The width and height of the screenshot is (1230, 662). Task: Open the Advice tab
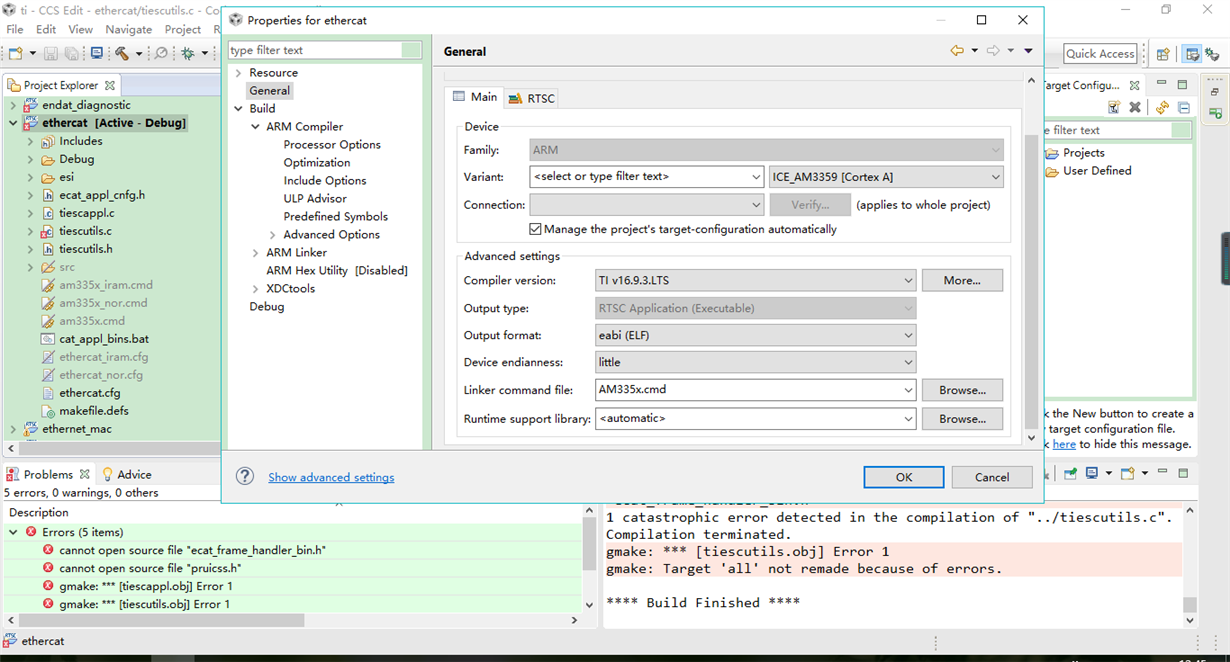pos(125,474)
